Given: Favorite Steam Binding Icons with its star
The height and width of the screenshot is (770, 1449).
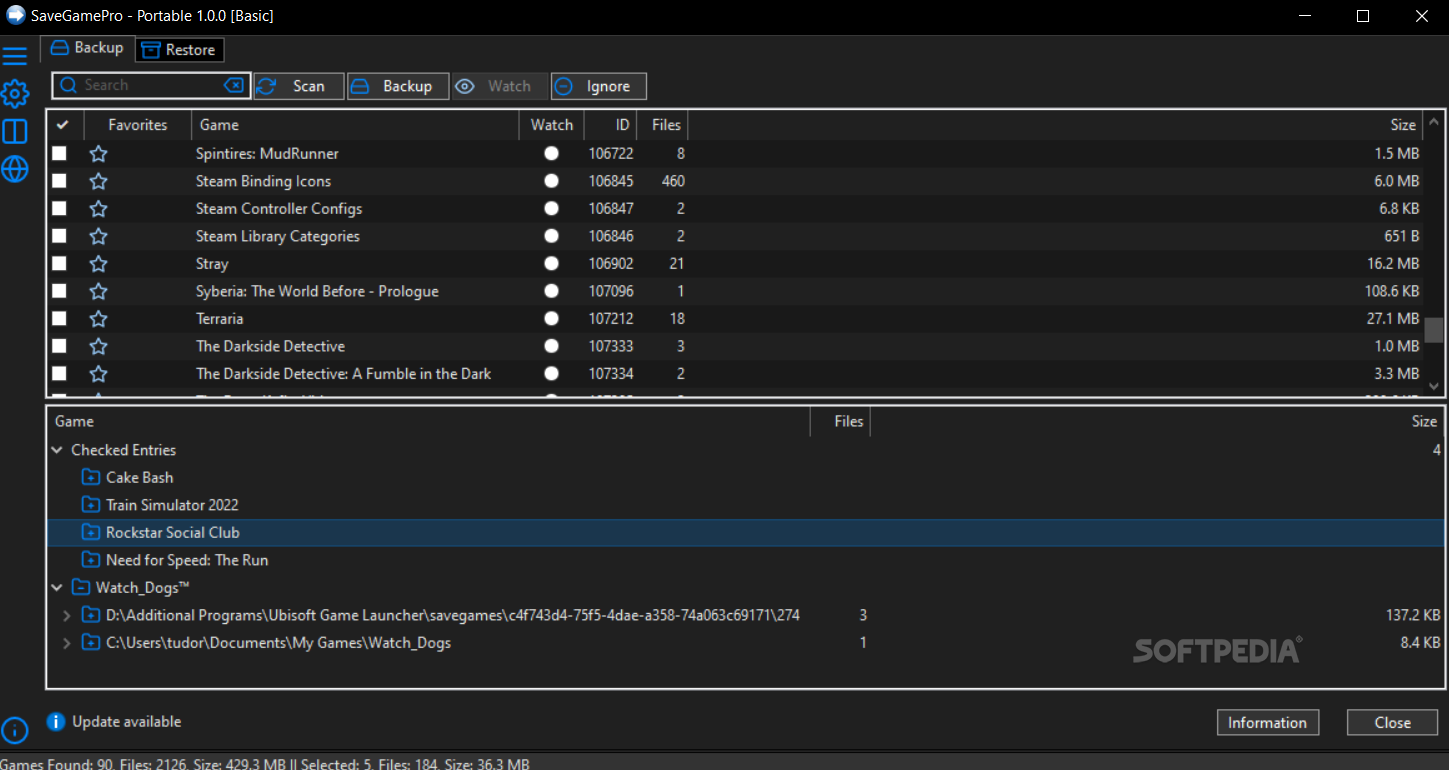Looking at the screenshot, I should [98, 181].
